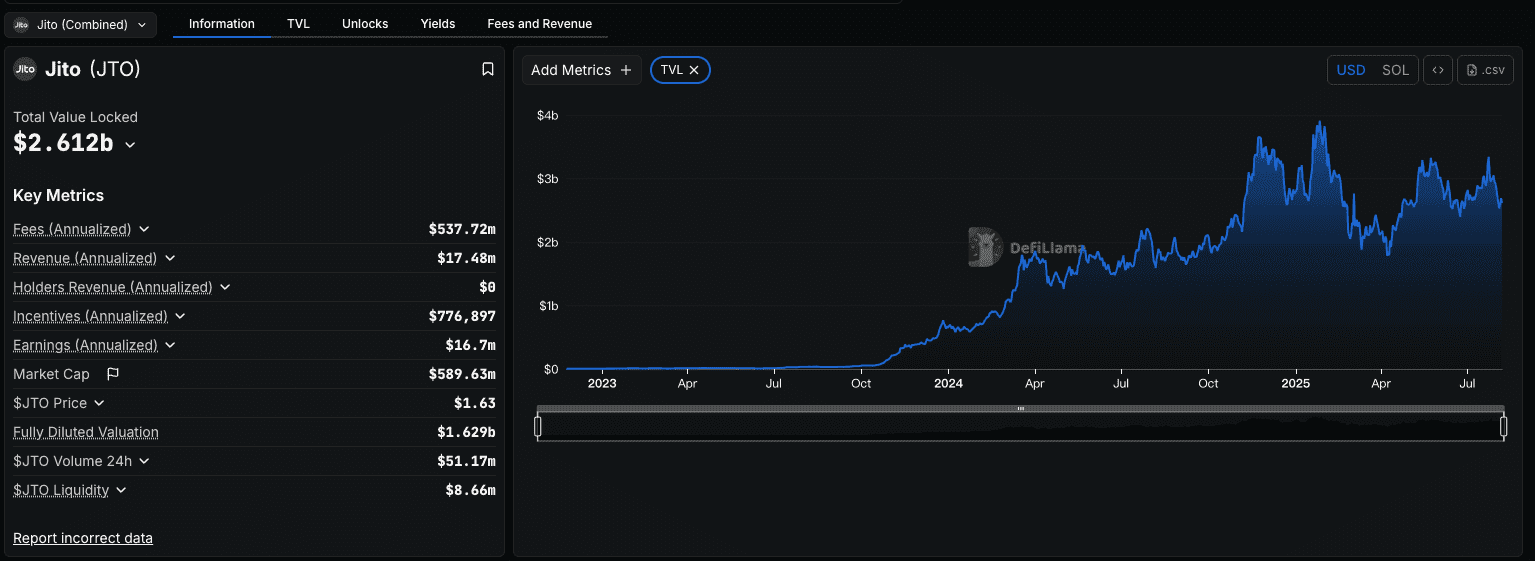Expand Revenue (Annualized) details

pyautogui.click(x=170, y=258)
